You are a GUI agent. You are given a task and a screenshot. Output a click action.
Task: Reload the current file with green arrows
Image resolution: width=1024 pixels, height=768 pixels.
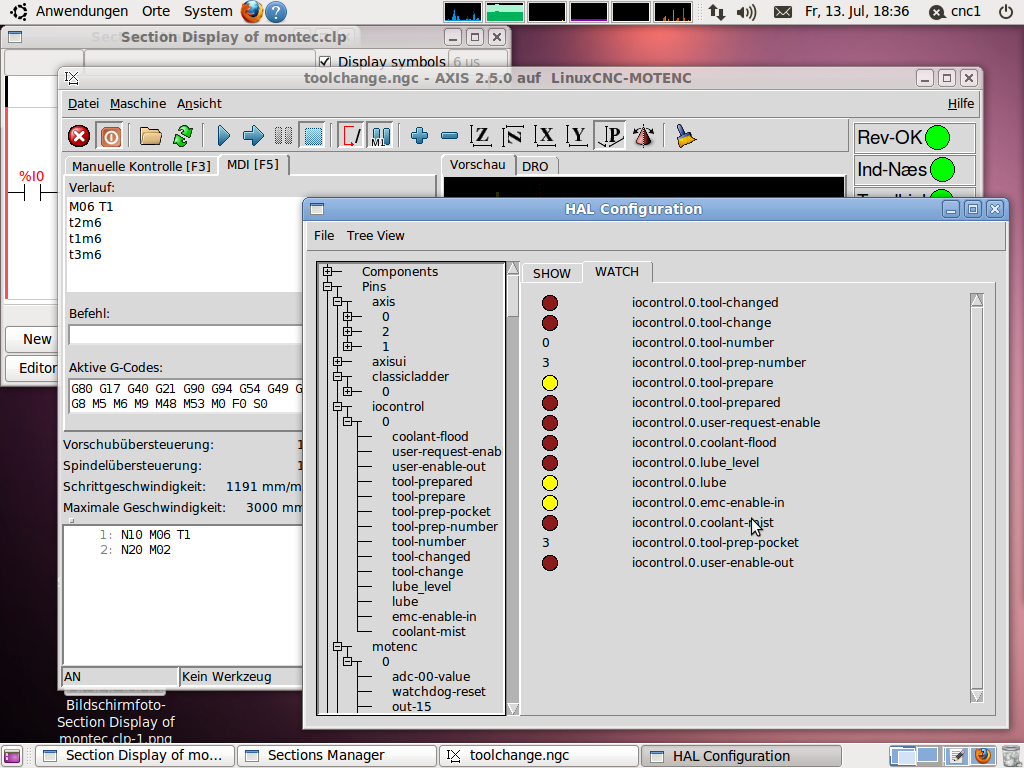click(183, 136)
